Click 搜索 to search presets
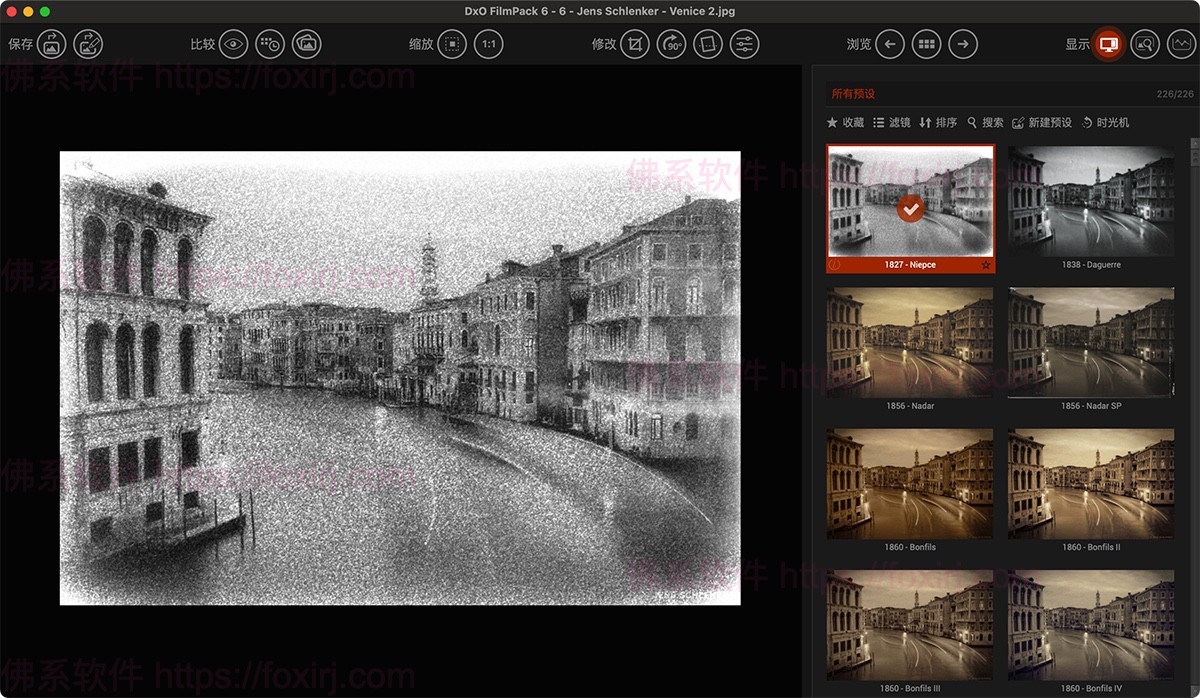The height and width of the screenshot is (698, 1200). coord(985,122)
